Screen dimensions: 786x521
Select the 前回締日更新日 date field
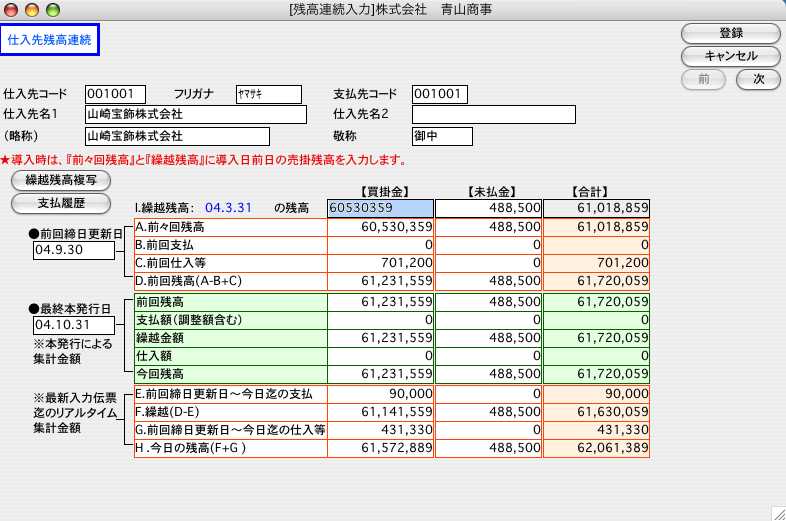(x=73, y=250)
